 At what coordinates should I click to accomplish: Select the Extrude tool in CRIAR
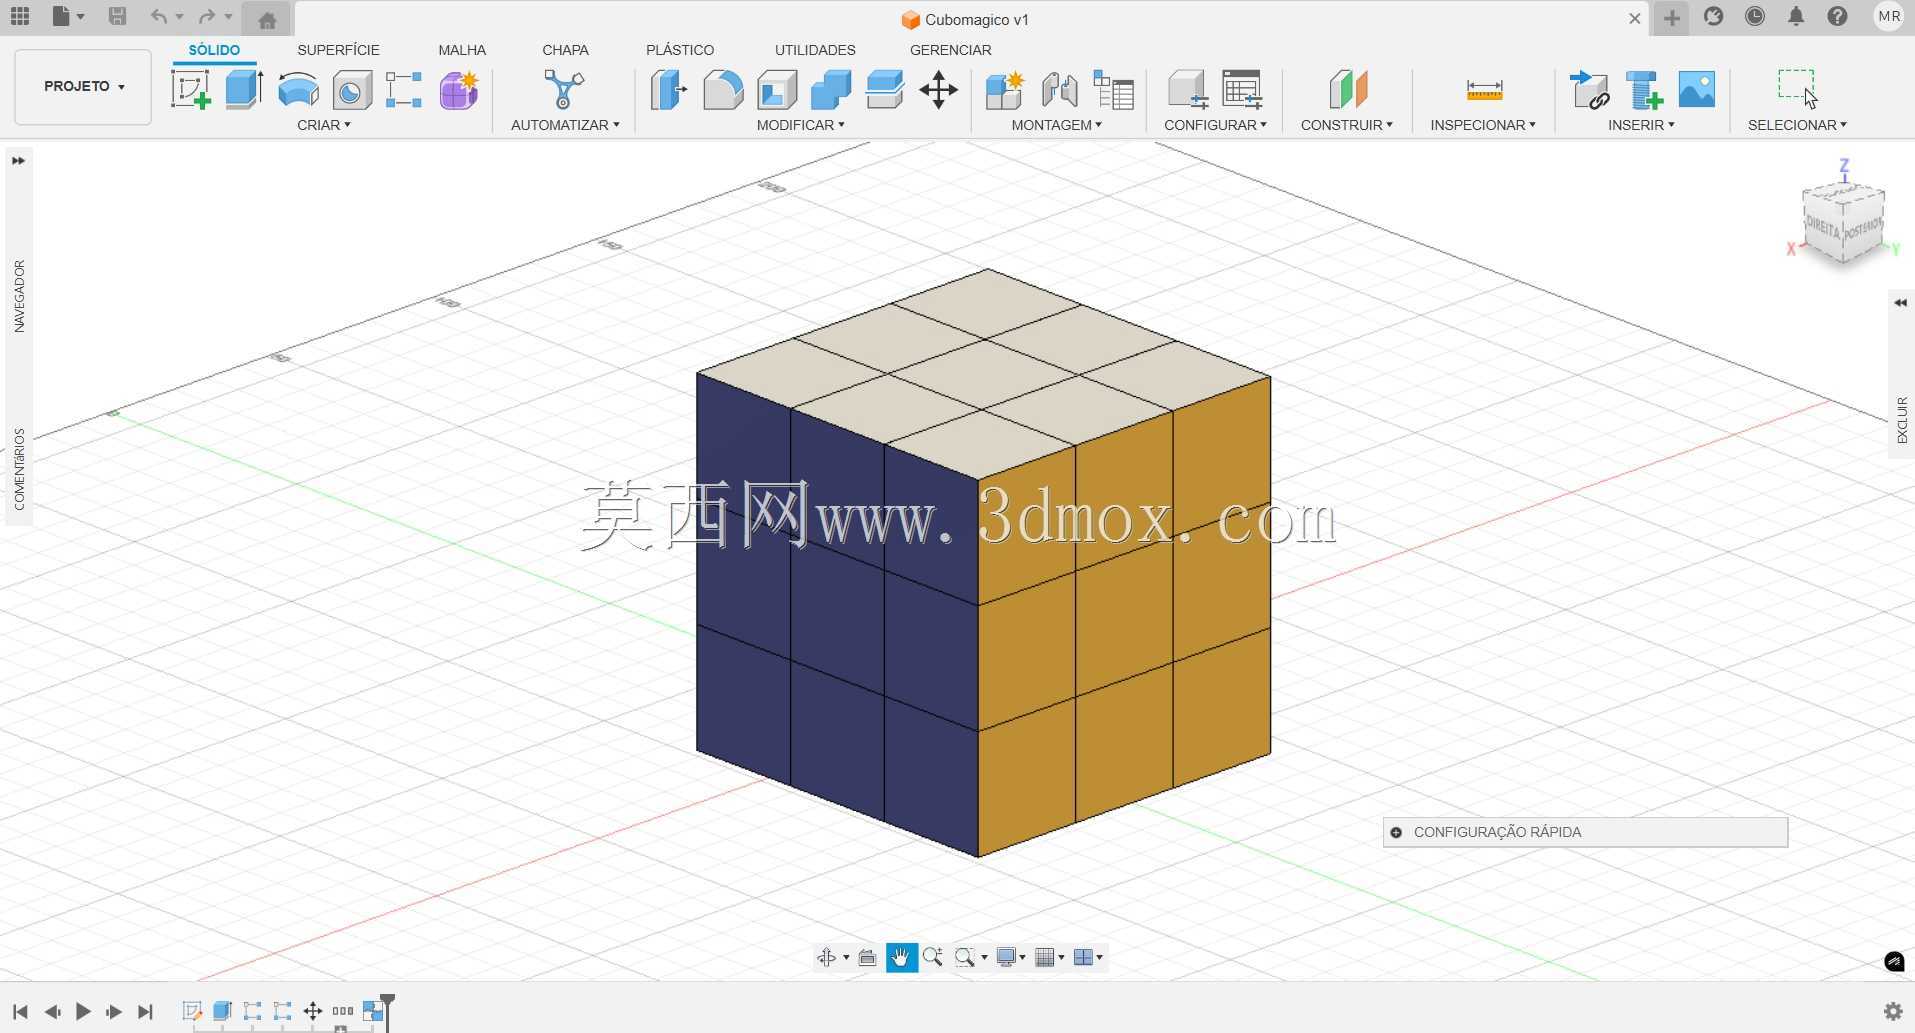pos(244,90)
